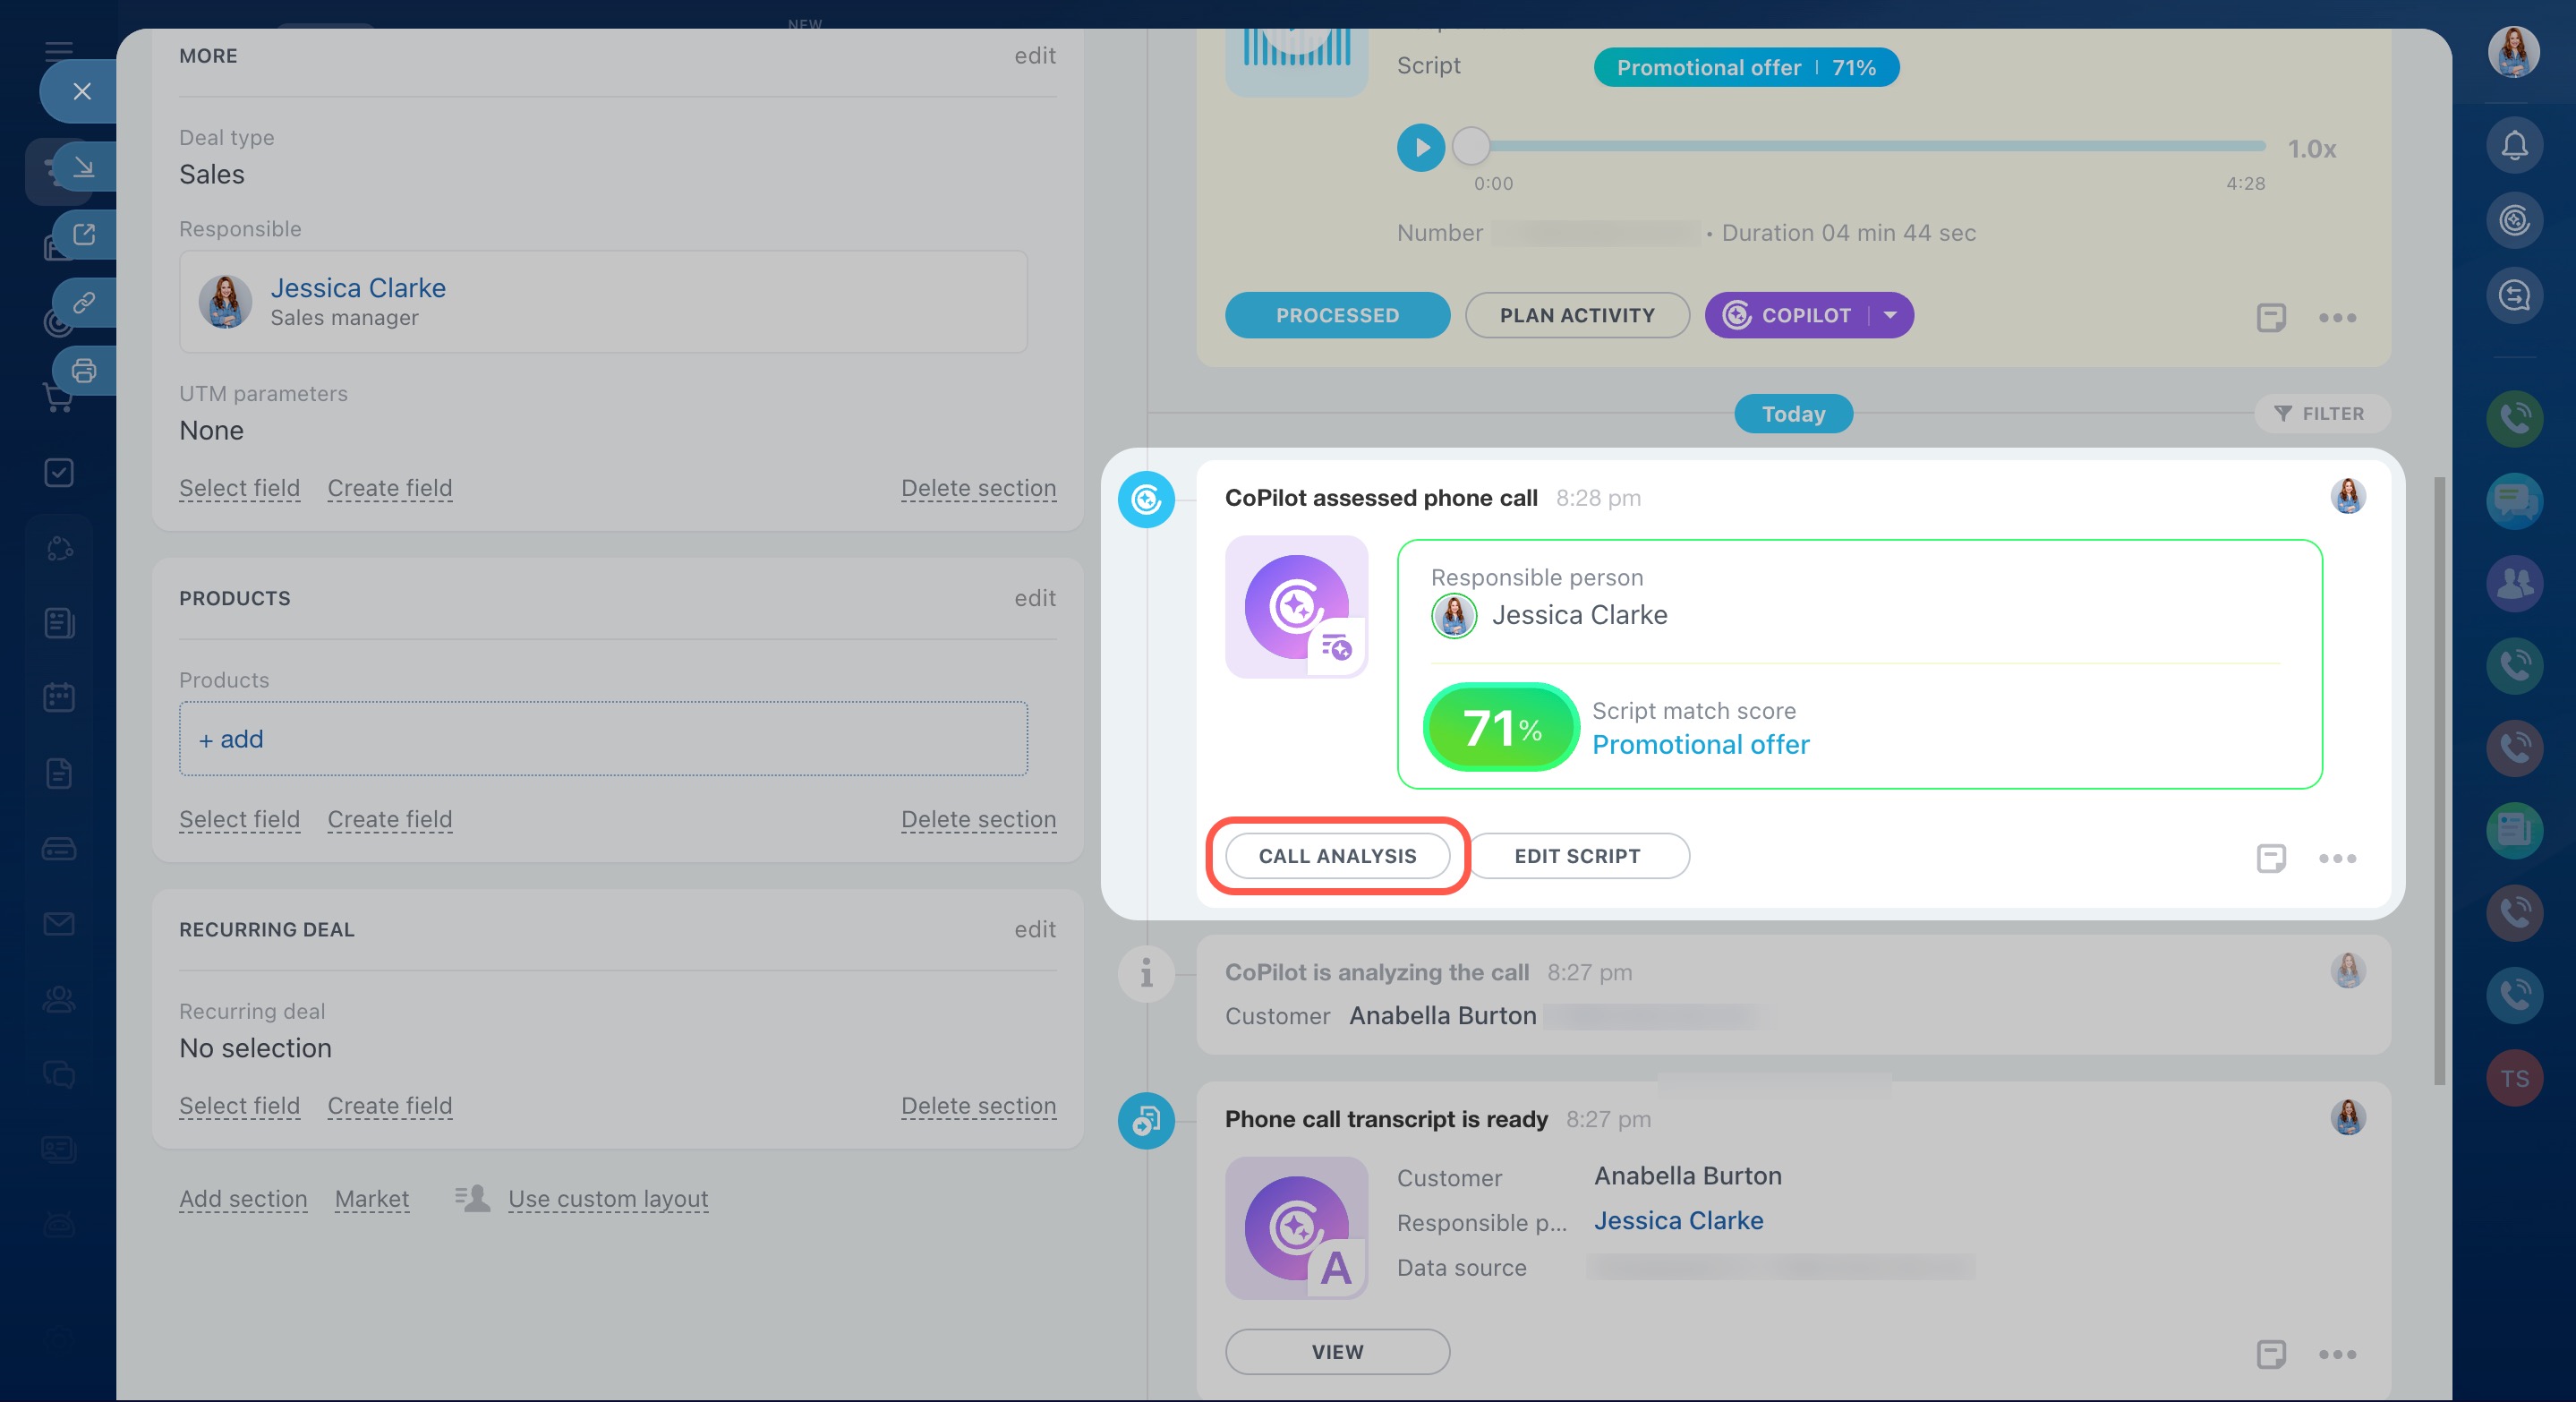Viewport: 2576px width, 1402px height.
Task: Click the Today date marker
Action: (x=1792, y=413)
